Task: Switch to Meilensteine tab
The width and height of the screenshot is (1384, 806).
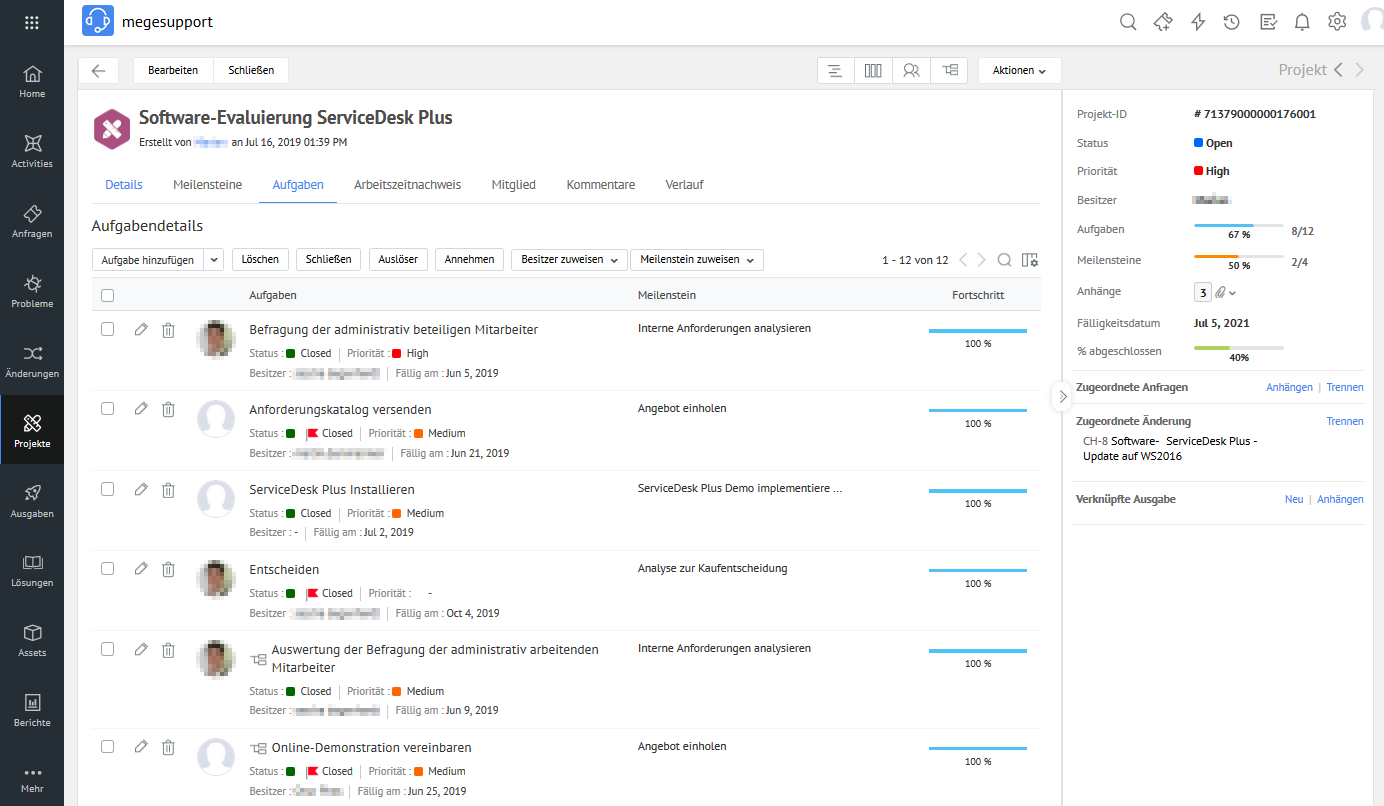Action: 207,185
